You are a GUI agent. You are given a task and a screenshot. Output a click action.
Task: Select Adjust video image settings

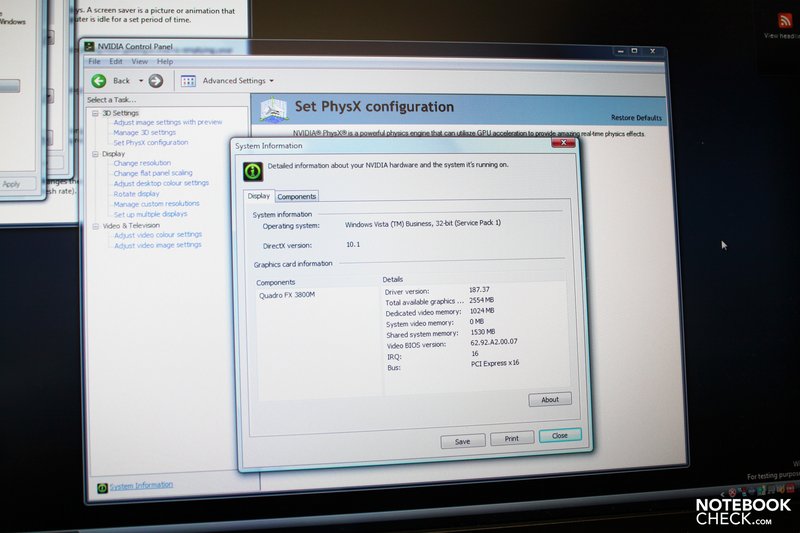pyautogui.click(x=158, y=245)
